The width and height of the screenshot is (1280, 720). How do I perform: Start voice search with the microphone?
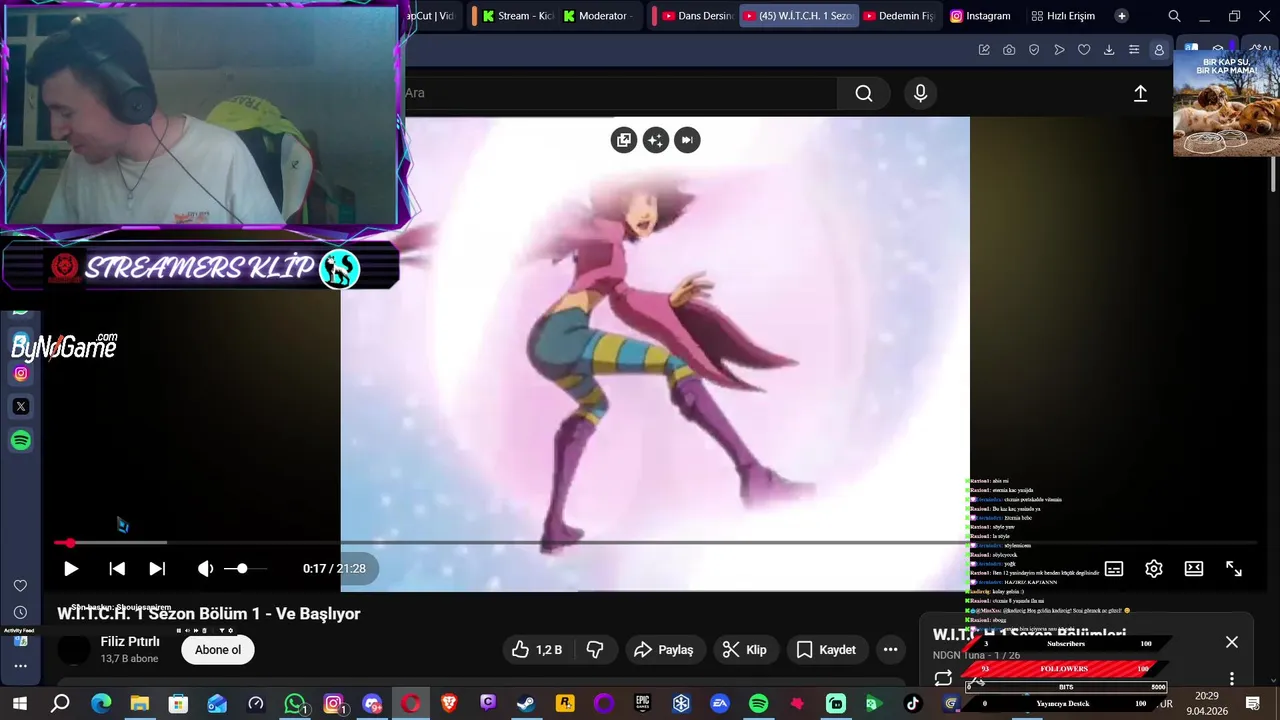coord(921,93)
